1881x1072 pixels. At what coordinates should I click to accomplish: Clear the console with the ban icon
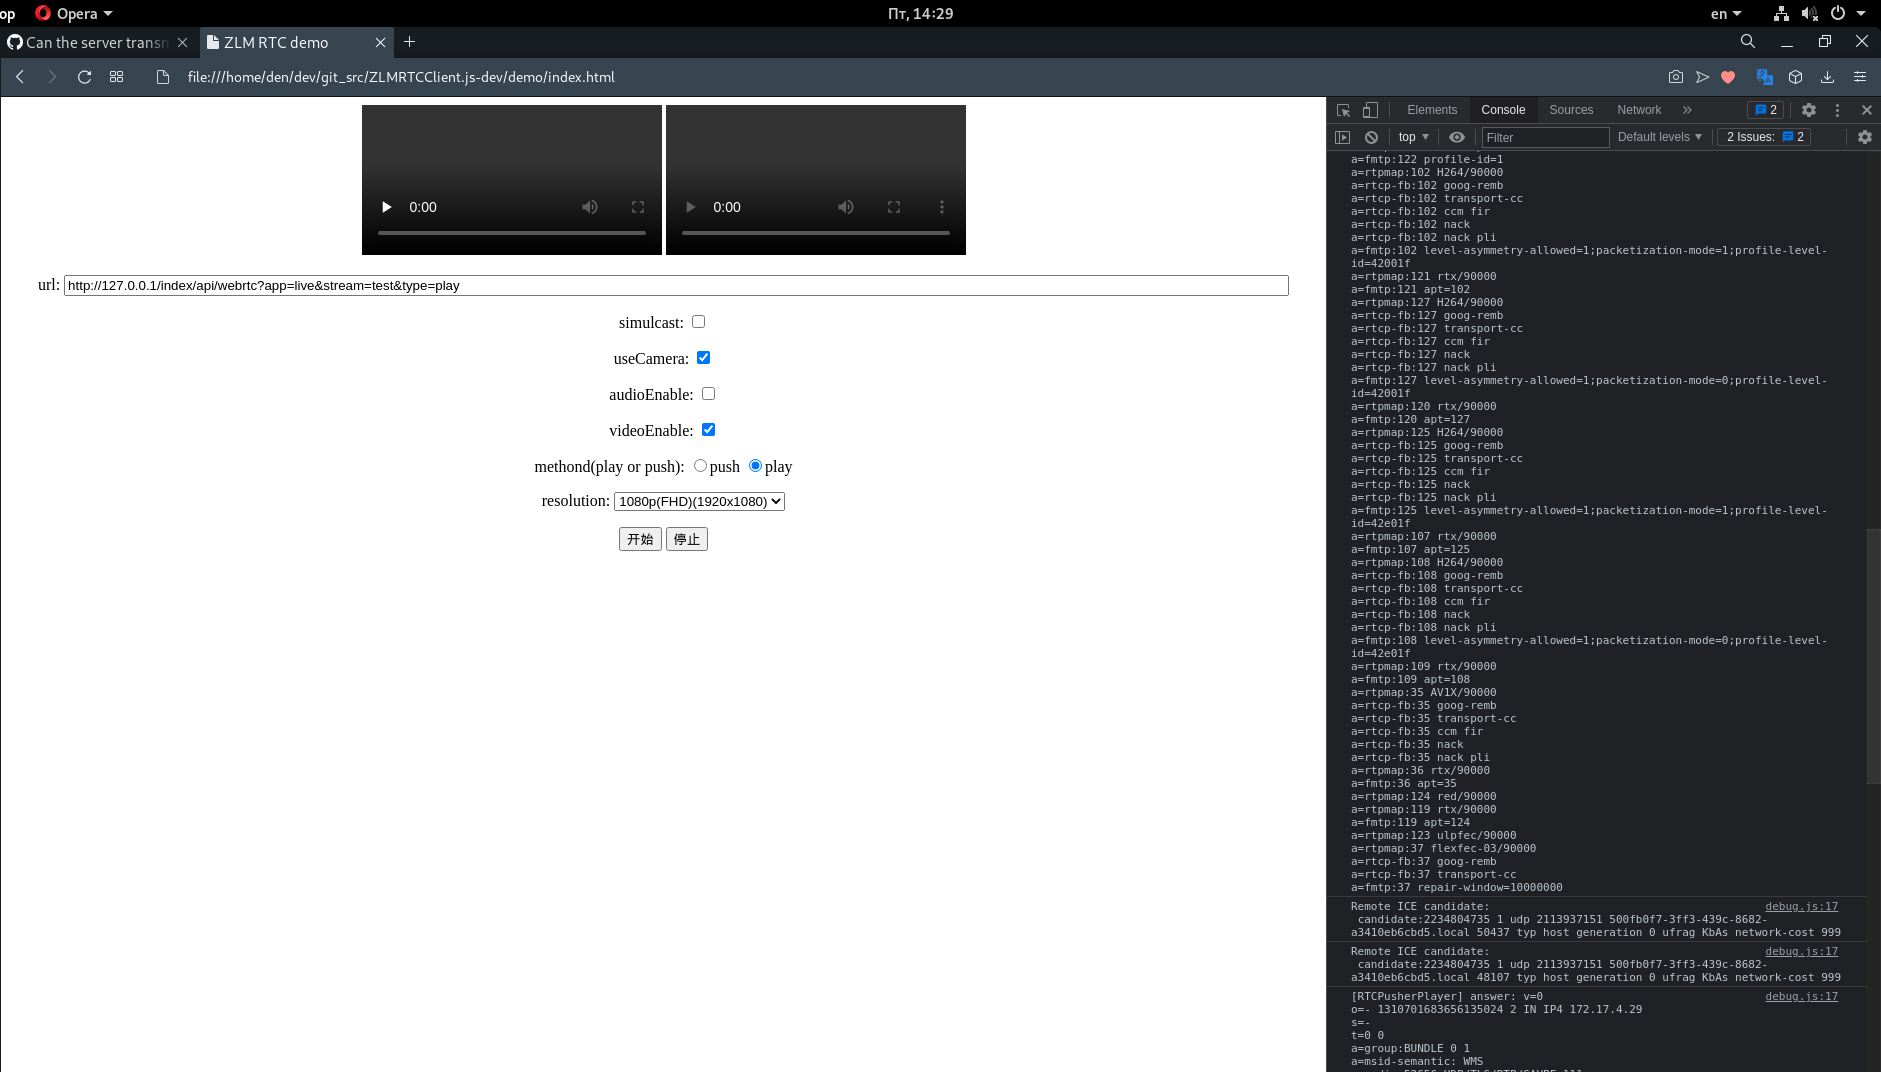click(1372, 137)
